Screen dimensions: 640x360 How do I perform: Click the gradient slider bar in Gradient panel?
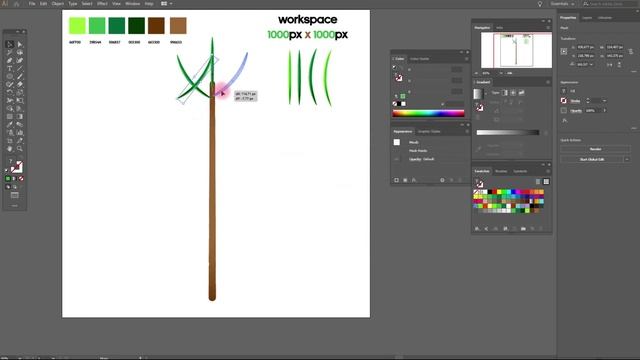click(508, 132)
